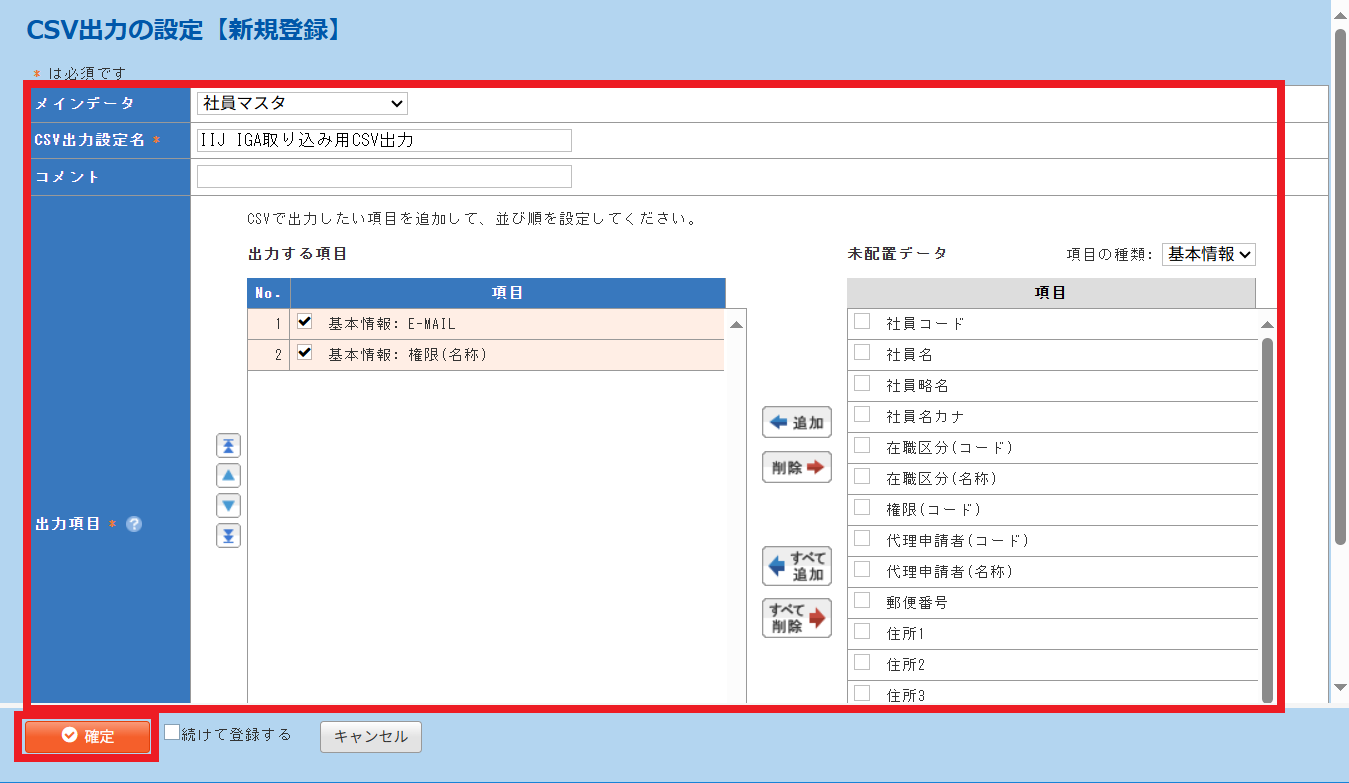The height and width of the screenshot is (783, 1349).
Task: Click the orange 確定 button
Action: [87, 737]
